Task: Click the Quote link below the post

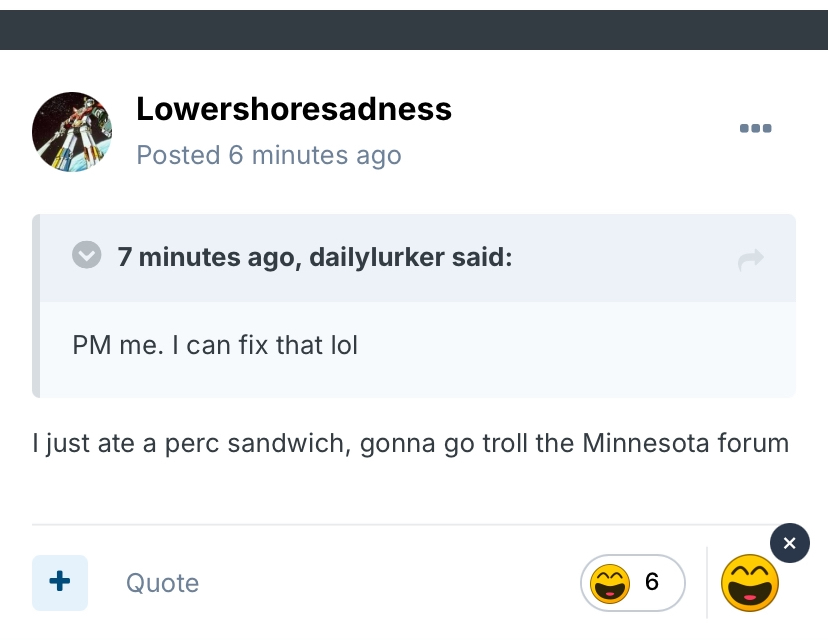Action: click(162, 583)
